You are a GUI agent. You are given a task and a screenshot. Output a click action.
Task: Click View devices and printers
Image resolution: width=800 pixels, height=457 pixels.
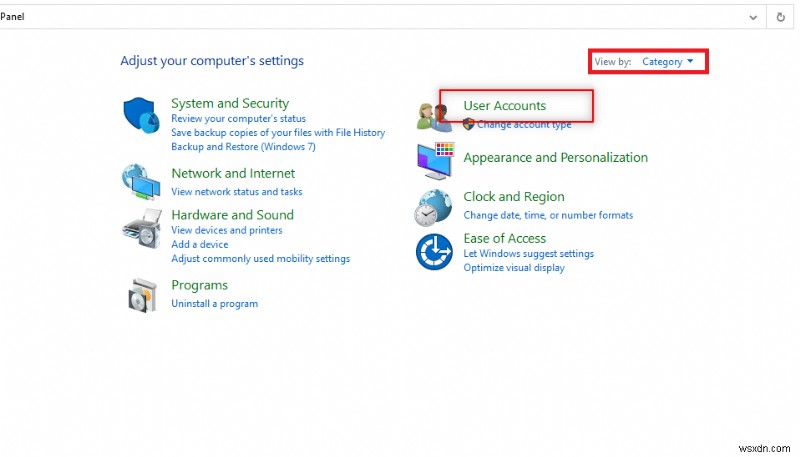pyautogui.click(x=227, y=230)
